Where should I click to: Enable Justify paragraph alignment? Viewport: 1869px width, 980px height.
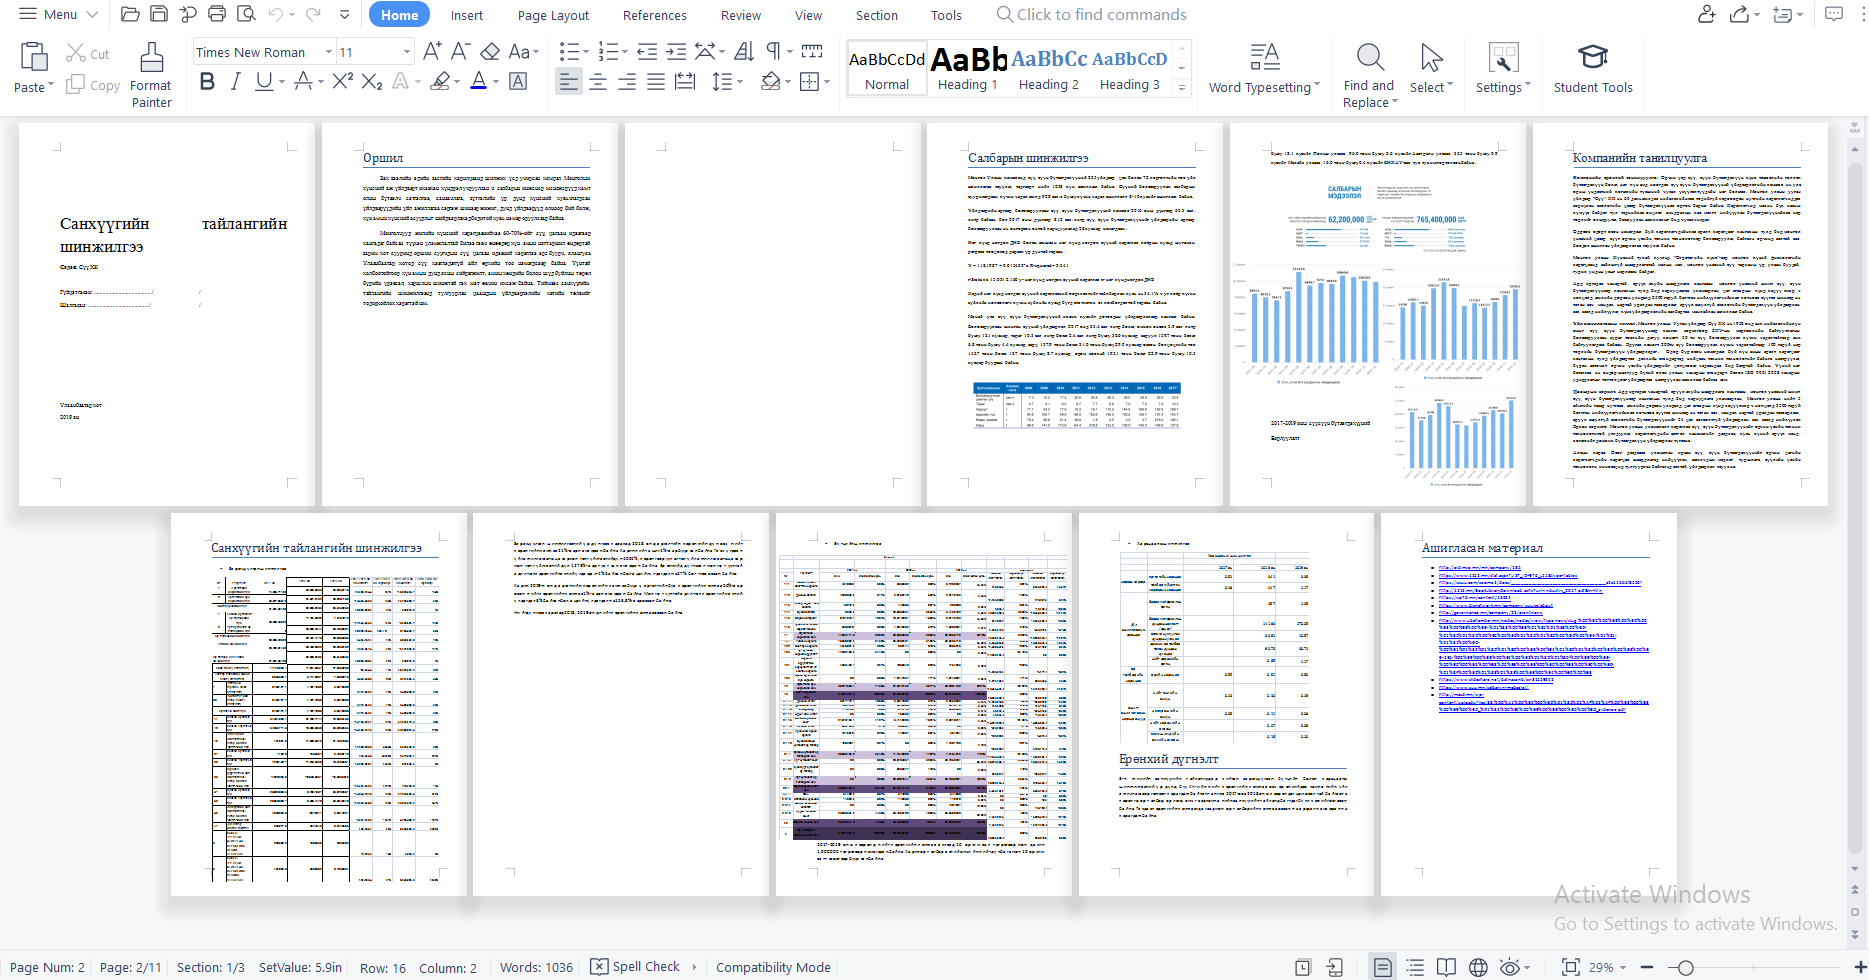click(x=656, y=82)
